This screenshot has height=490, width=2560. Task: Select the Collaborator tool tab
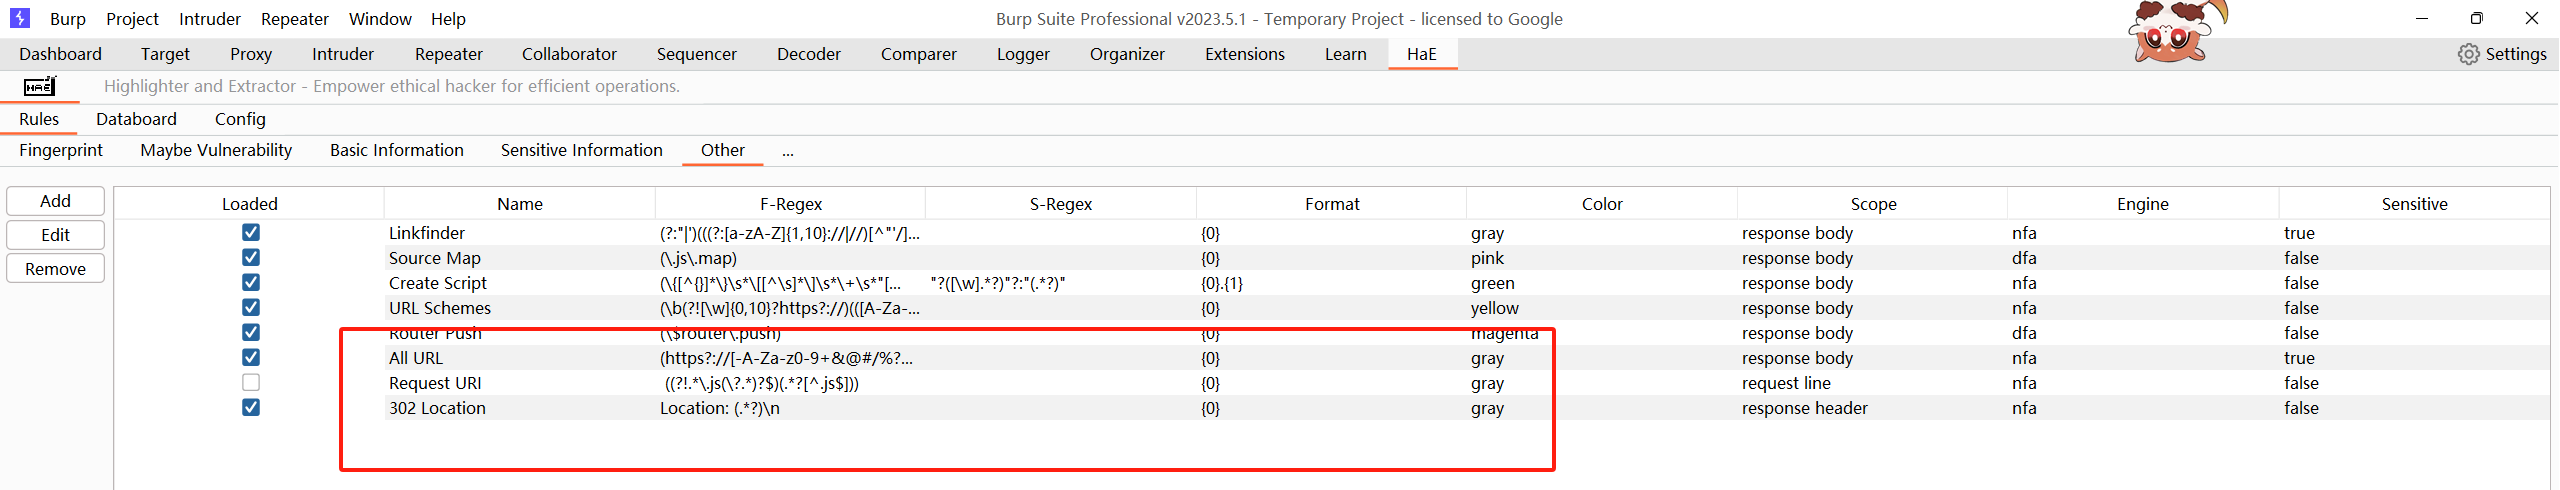pyautogui.click(x=569, y=54)
